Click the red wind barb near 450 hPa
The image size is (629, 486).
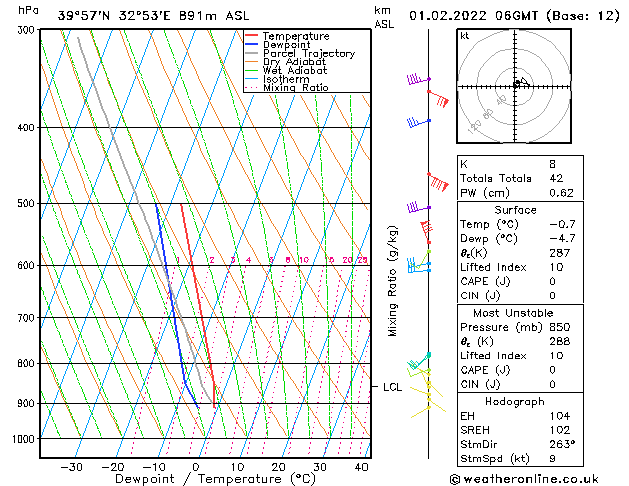(438, 182)
